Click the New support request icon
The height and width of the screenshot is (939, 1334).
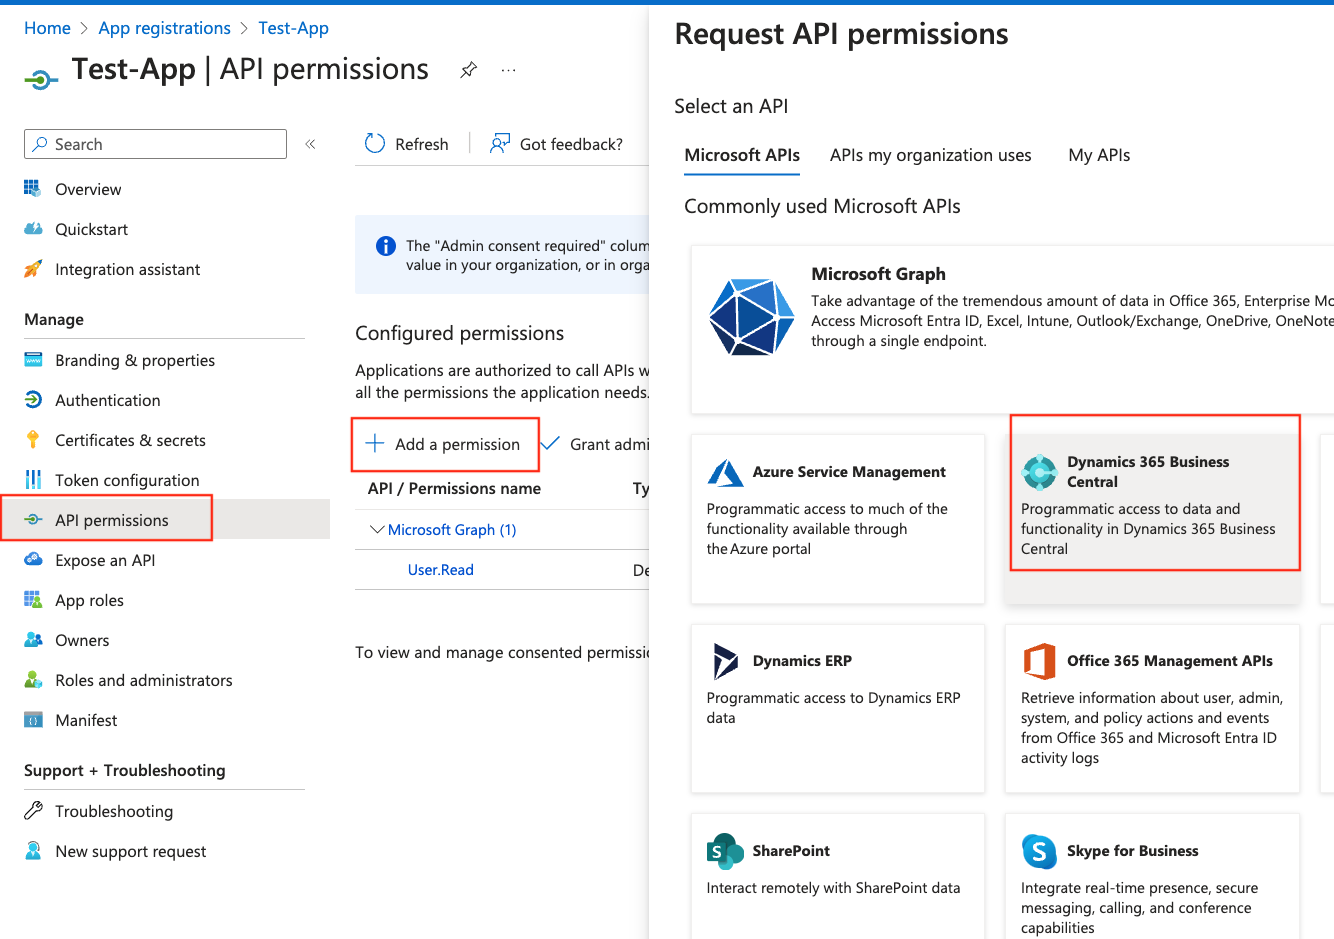click(x=33, y=851)
